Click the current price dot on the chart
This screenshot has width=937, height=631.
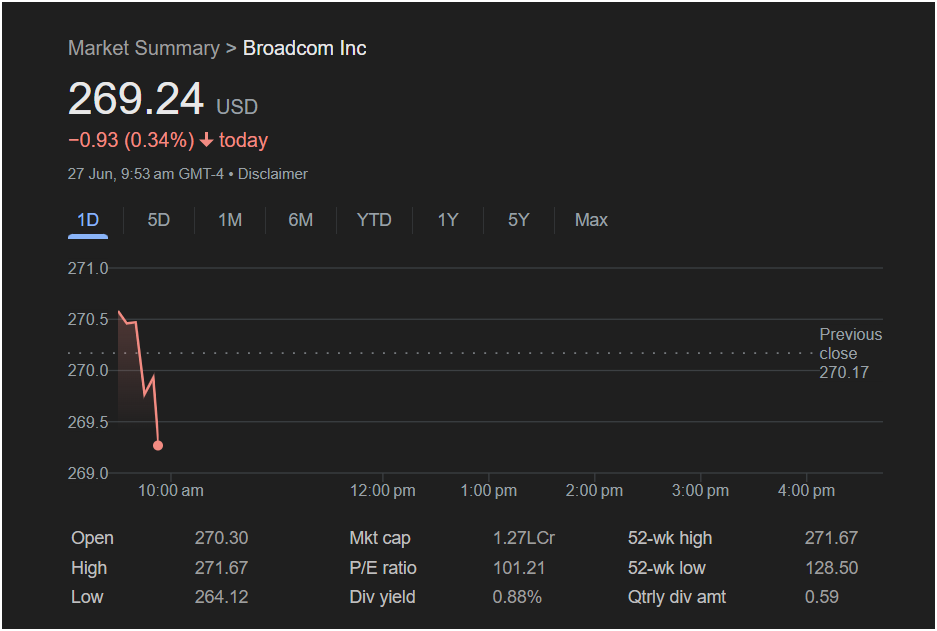158,445
